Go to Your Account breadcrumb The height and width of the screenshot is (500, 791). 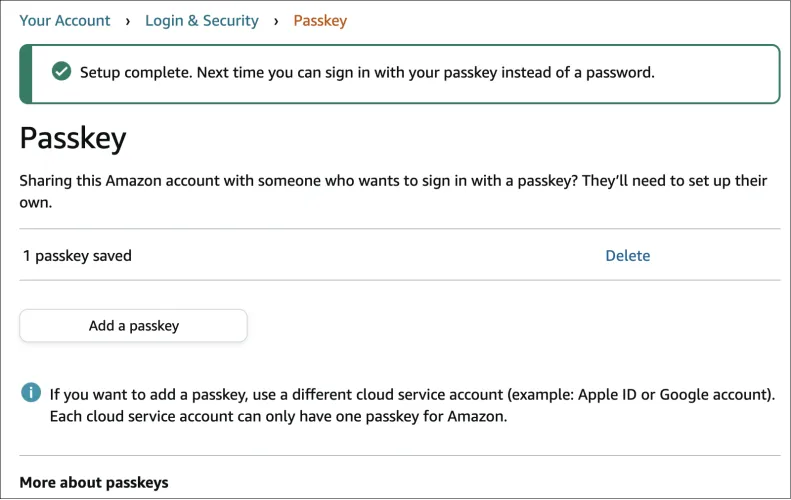click(65, 21)
